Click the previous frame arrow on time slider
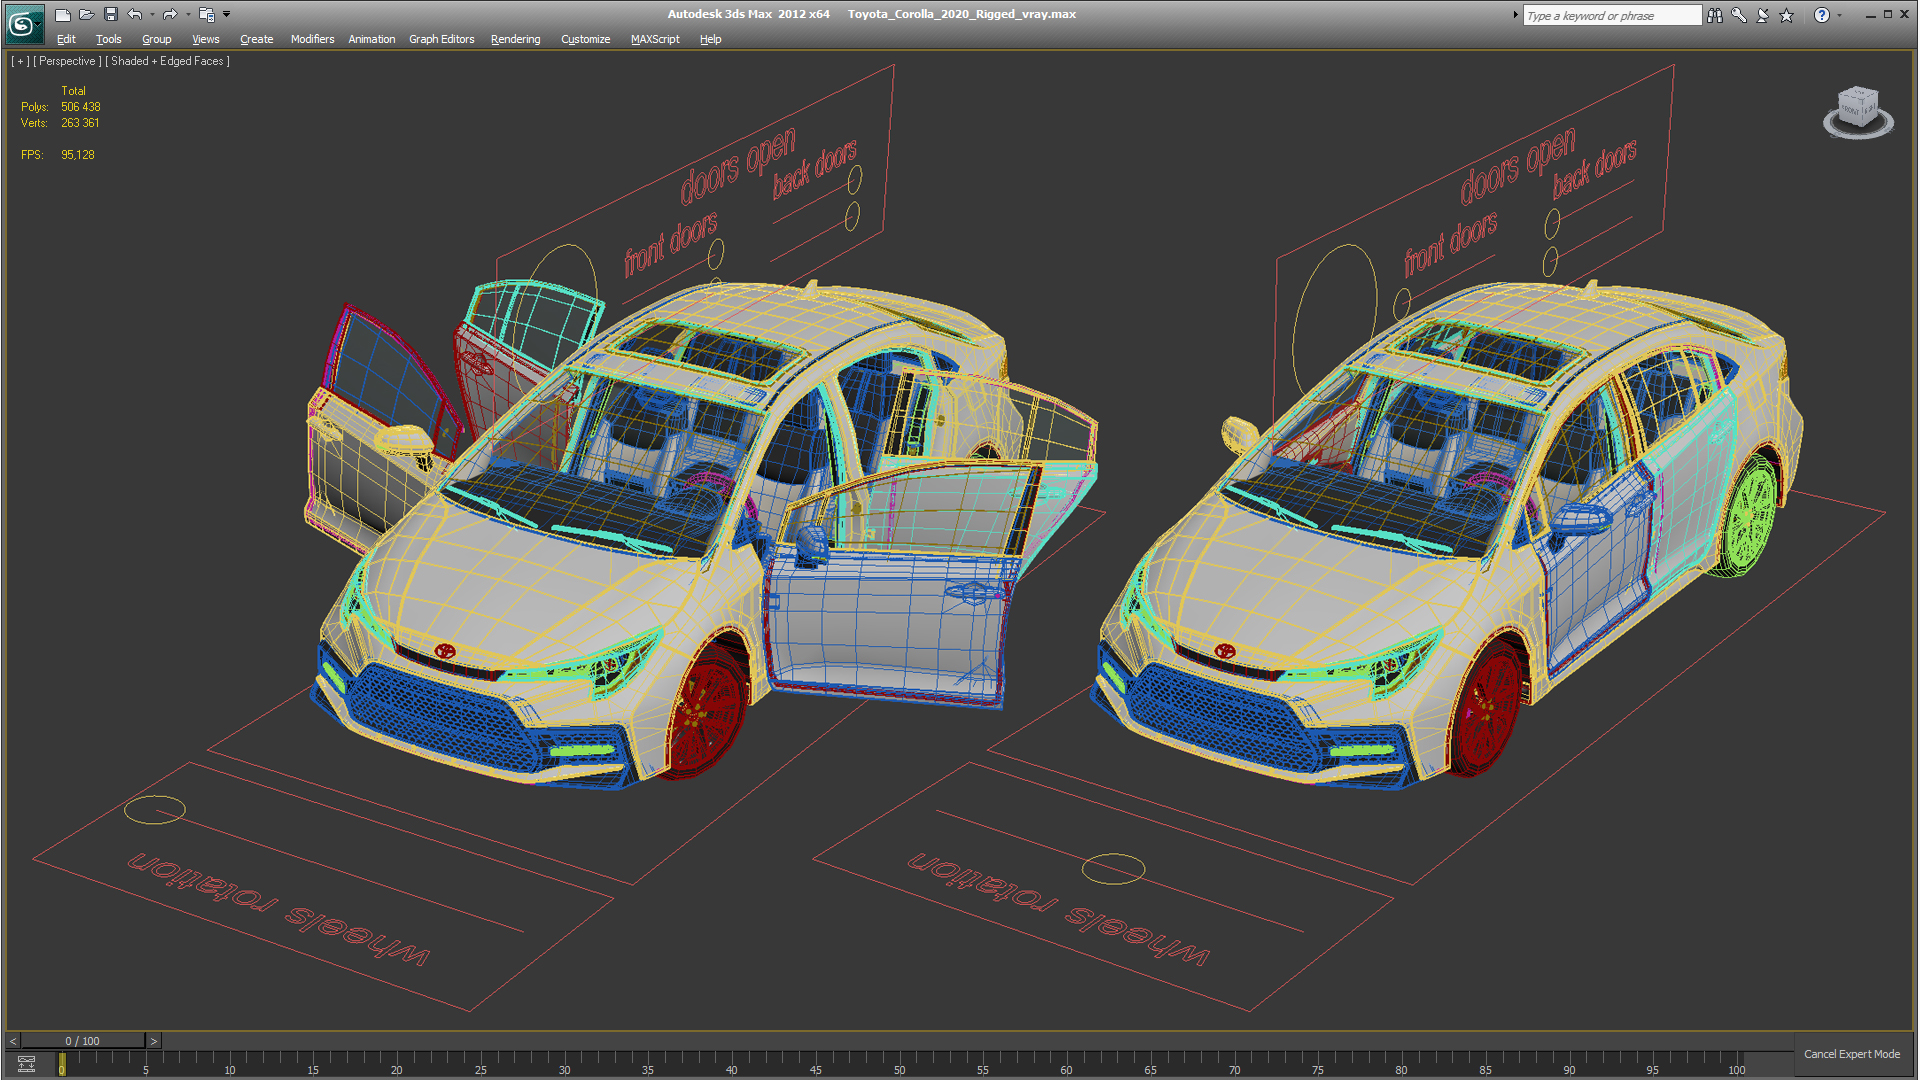1920x1080 pixels. tap(13, 1041)
